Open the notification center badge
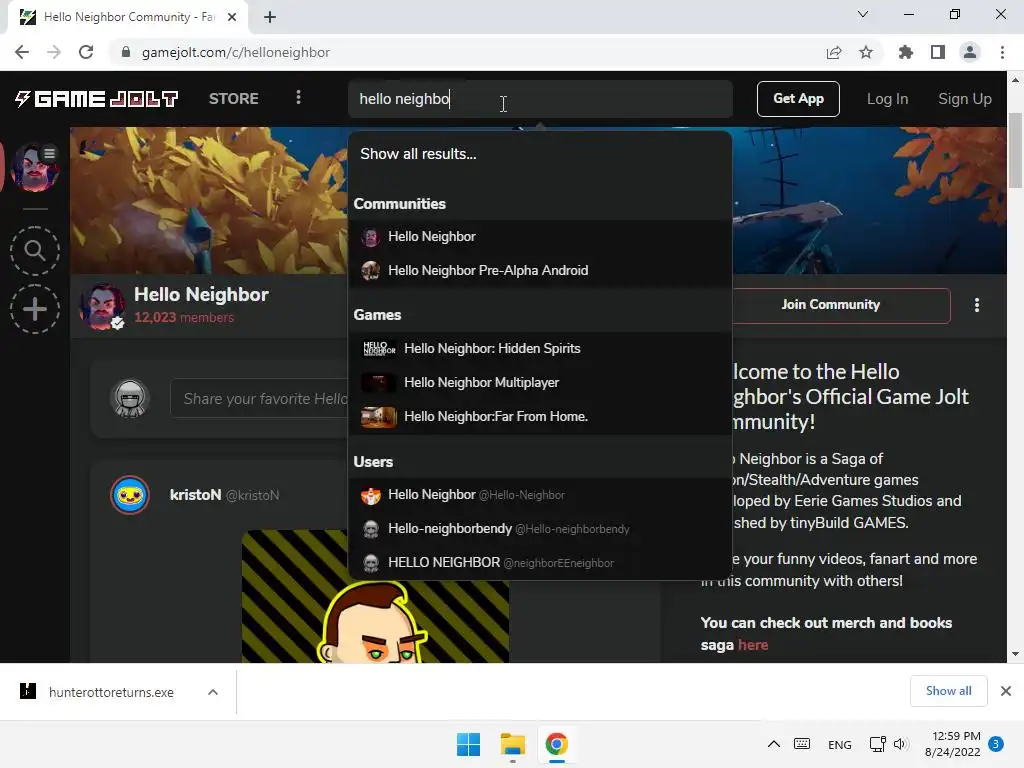The width and height of the screenshot is (1024, 768). pyautogui.click(x=996, y=744)
